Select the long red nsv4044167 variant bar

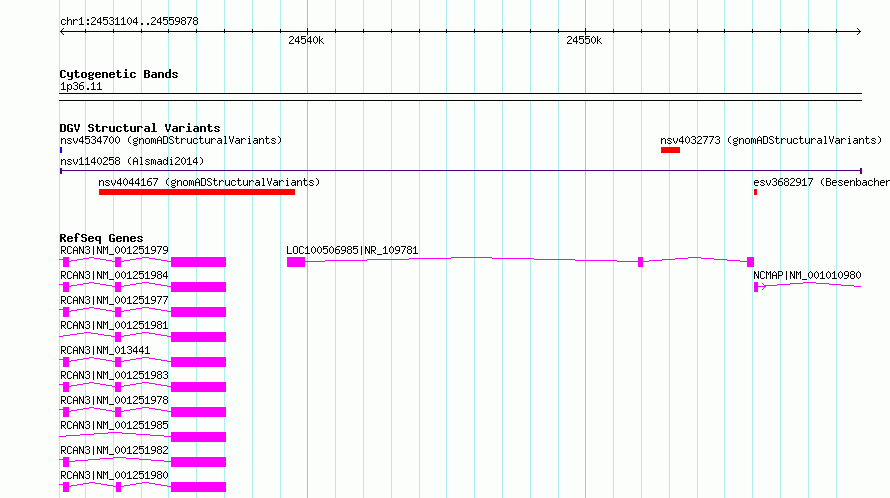(197, 192)
